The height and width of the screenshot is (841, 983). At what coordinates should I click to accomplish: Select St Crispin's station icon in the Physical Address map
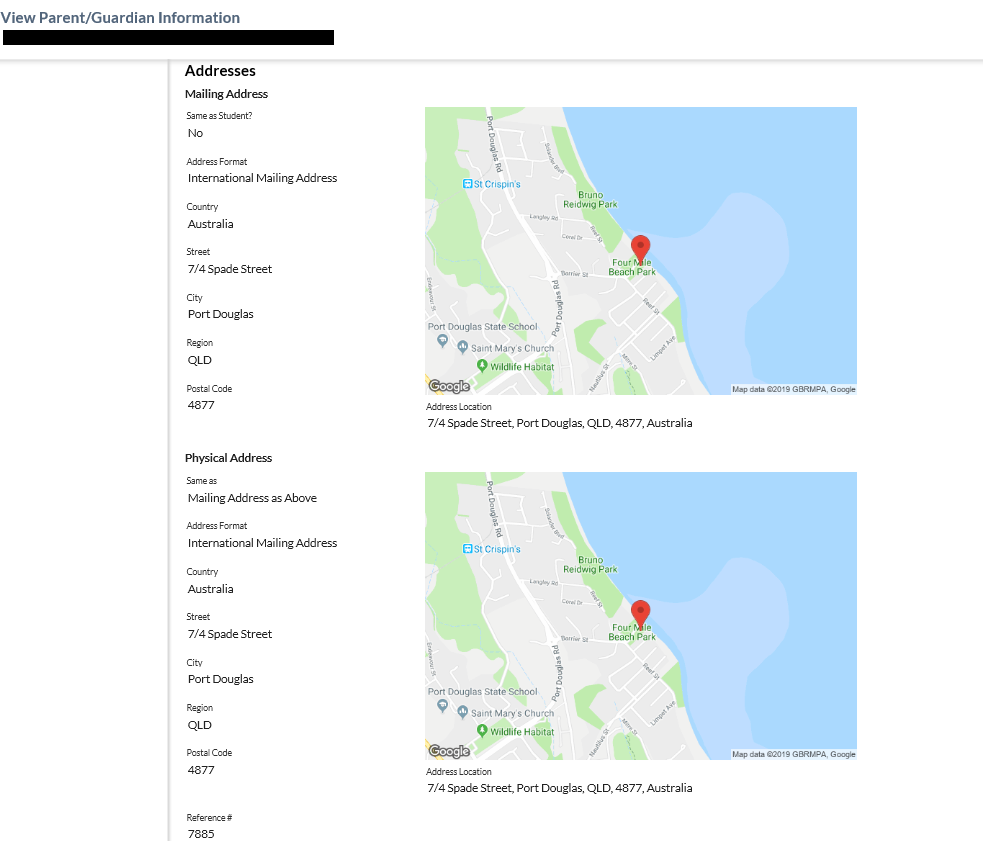[467, 549]
